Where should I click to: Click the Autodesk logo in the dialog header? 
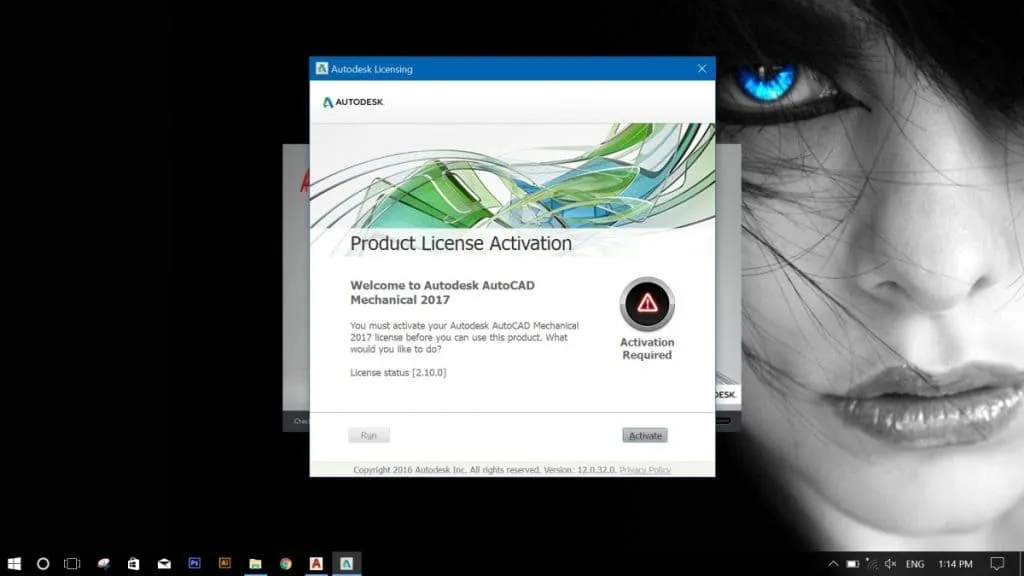click(353, 102)
